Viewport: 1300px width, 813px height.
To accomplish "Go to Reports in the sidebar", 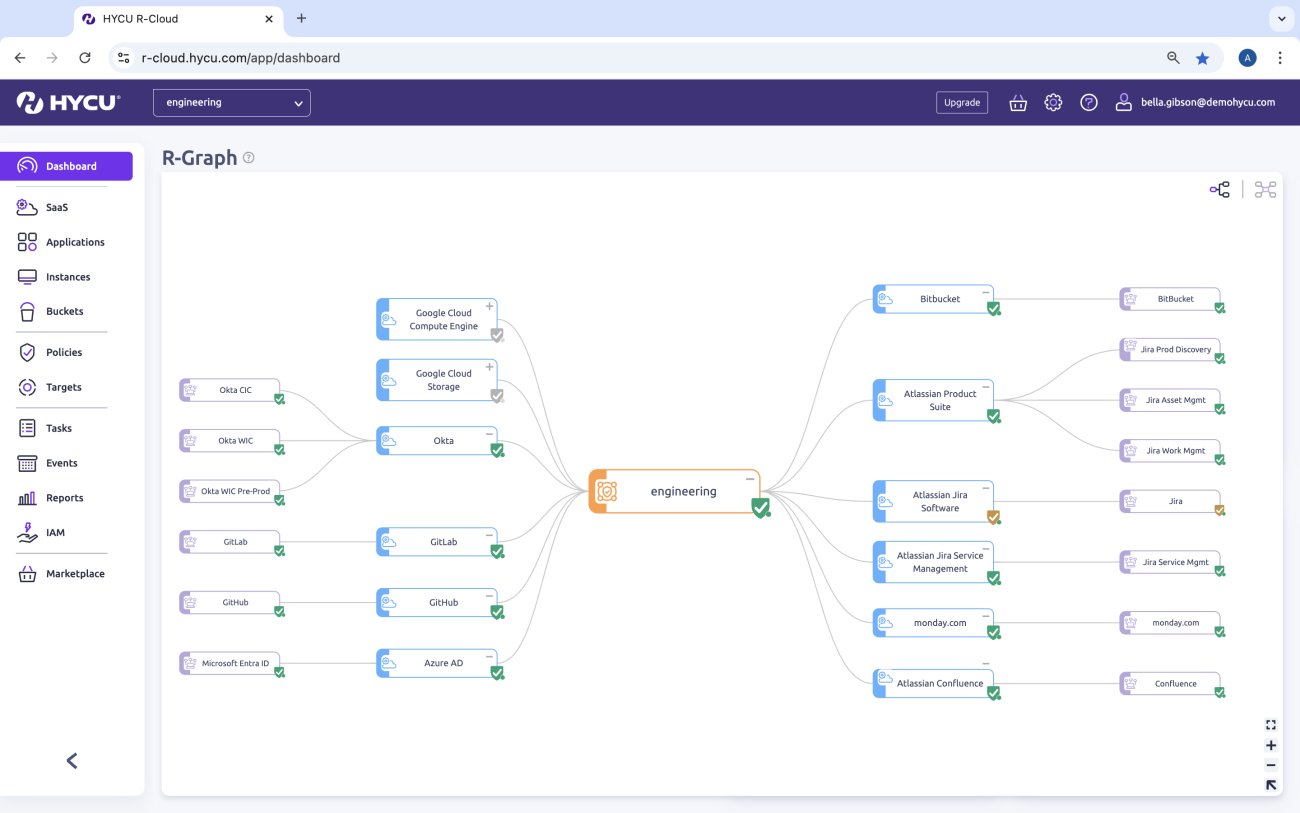I will click(x=64, y=498).
